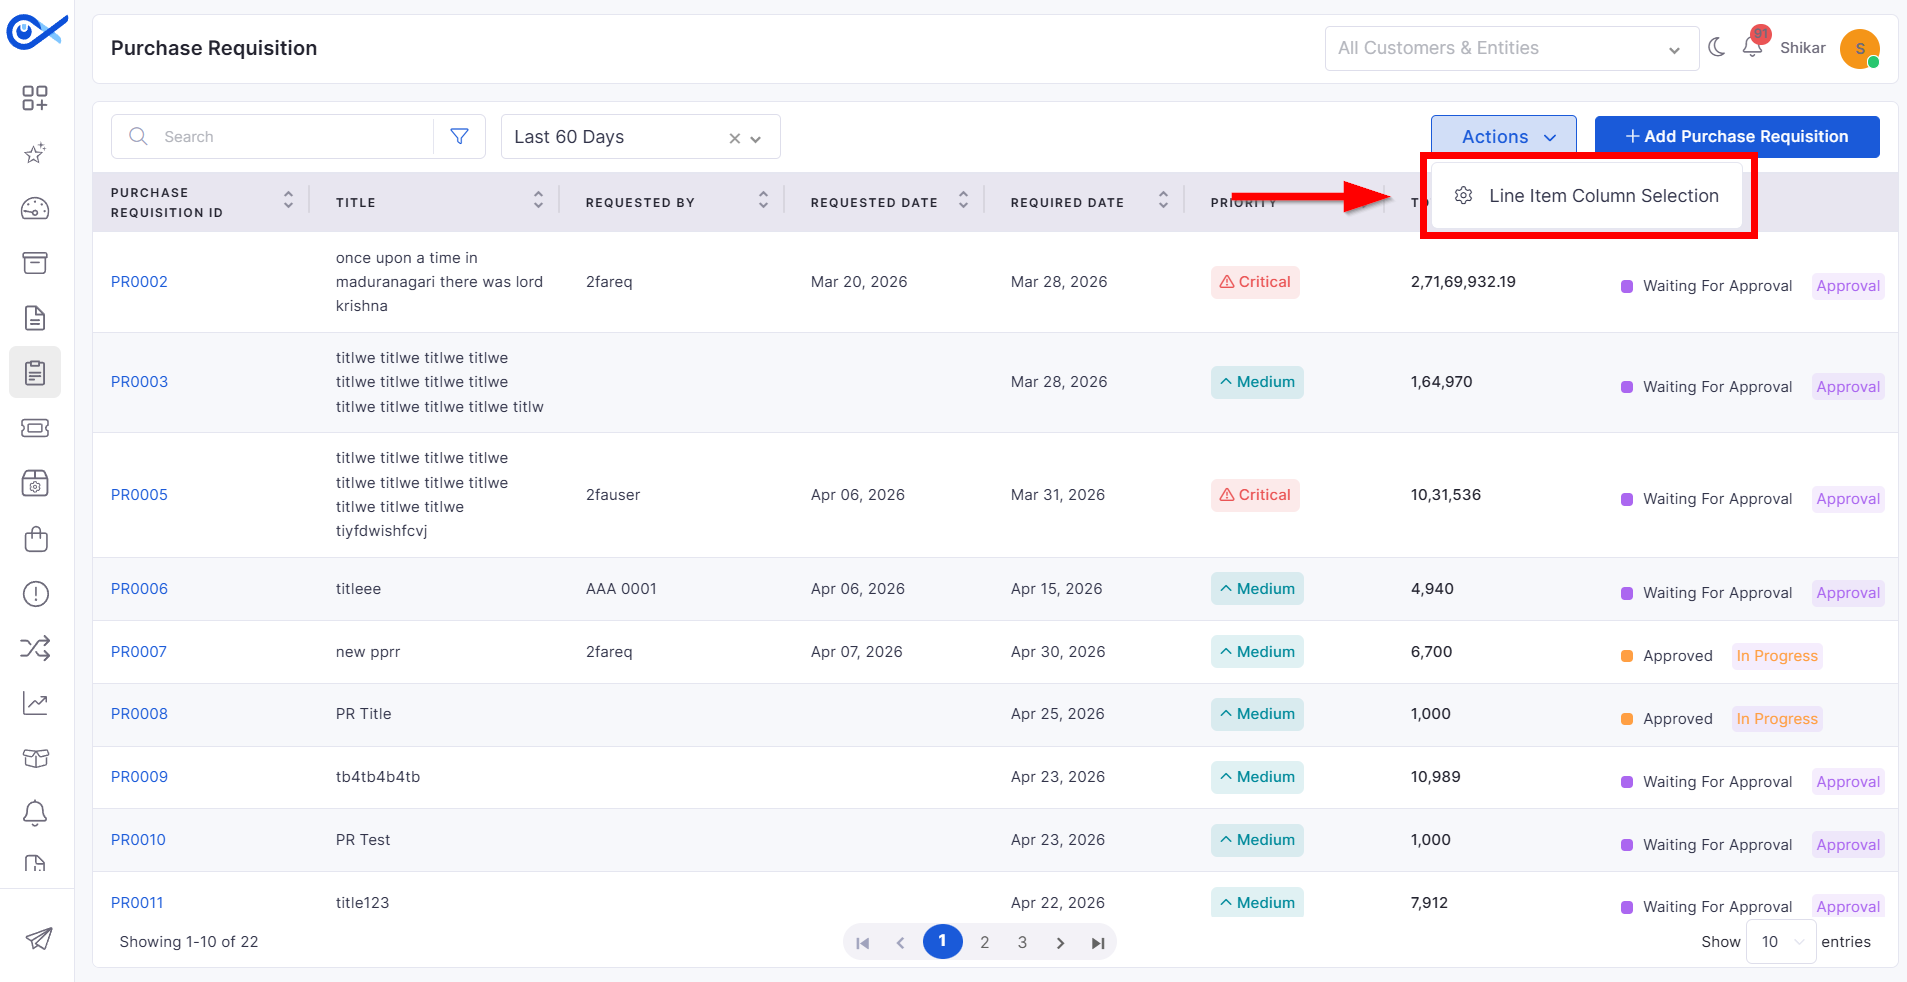The image size is (1907, 982).
Task: Open purchase requisition PR0007 link
Action: point(139,652)
